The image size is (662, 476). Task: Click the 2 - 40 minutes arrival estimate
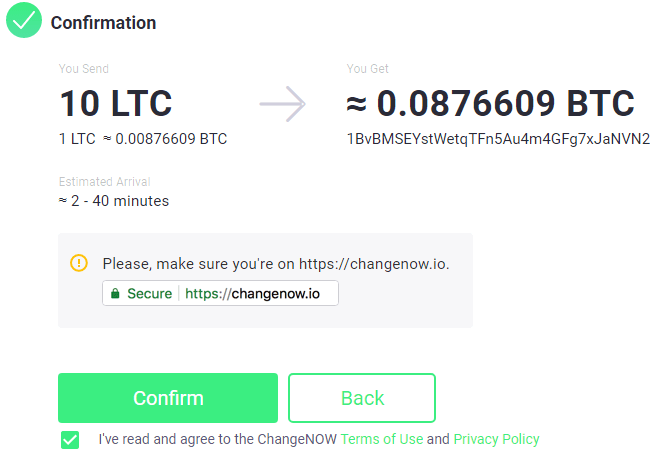[x=113, y=201]
